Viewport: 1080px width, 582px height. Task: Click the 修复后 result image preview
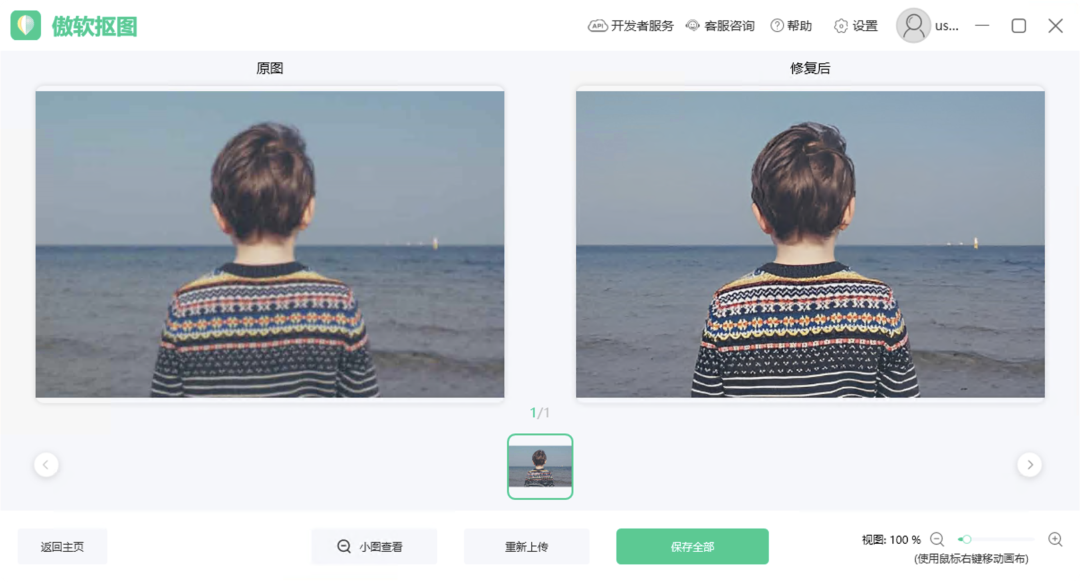810,244
